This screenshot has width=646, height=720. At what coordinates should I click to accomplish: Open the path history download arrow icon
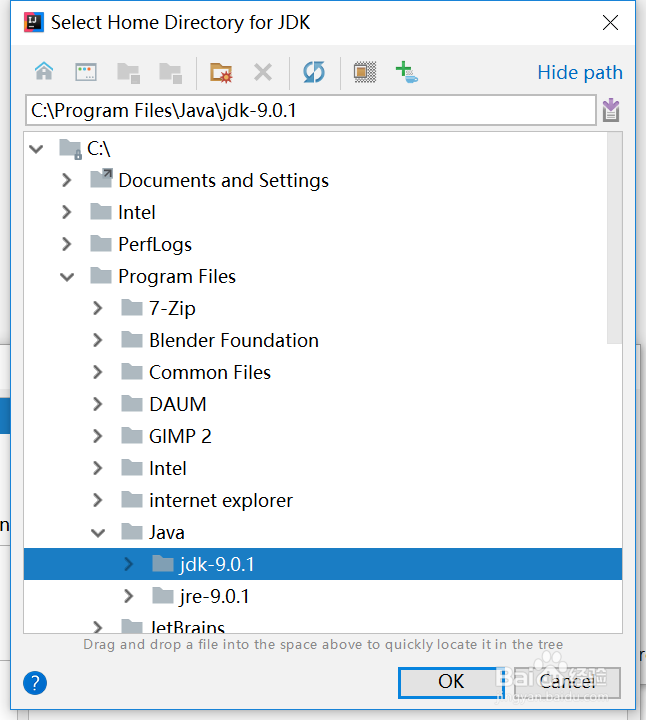pyautogui.click(x=611, y=110)
